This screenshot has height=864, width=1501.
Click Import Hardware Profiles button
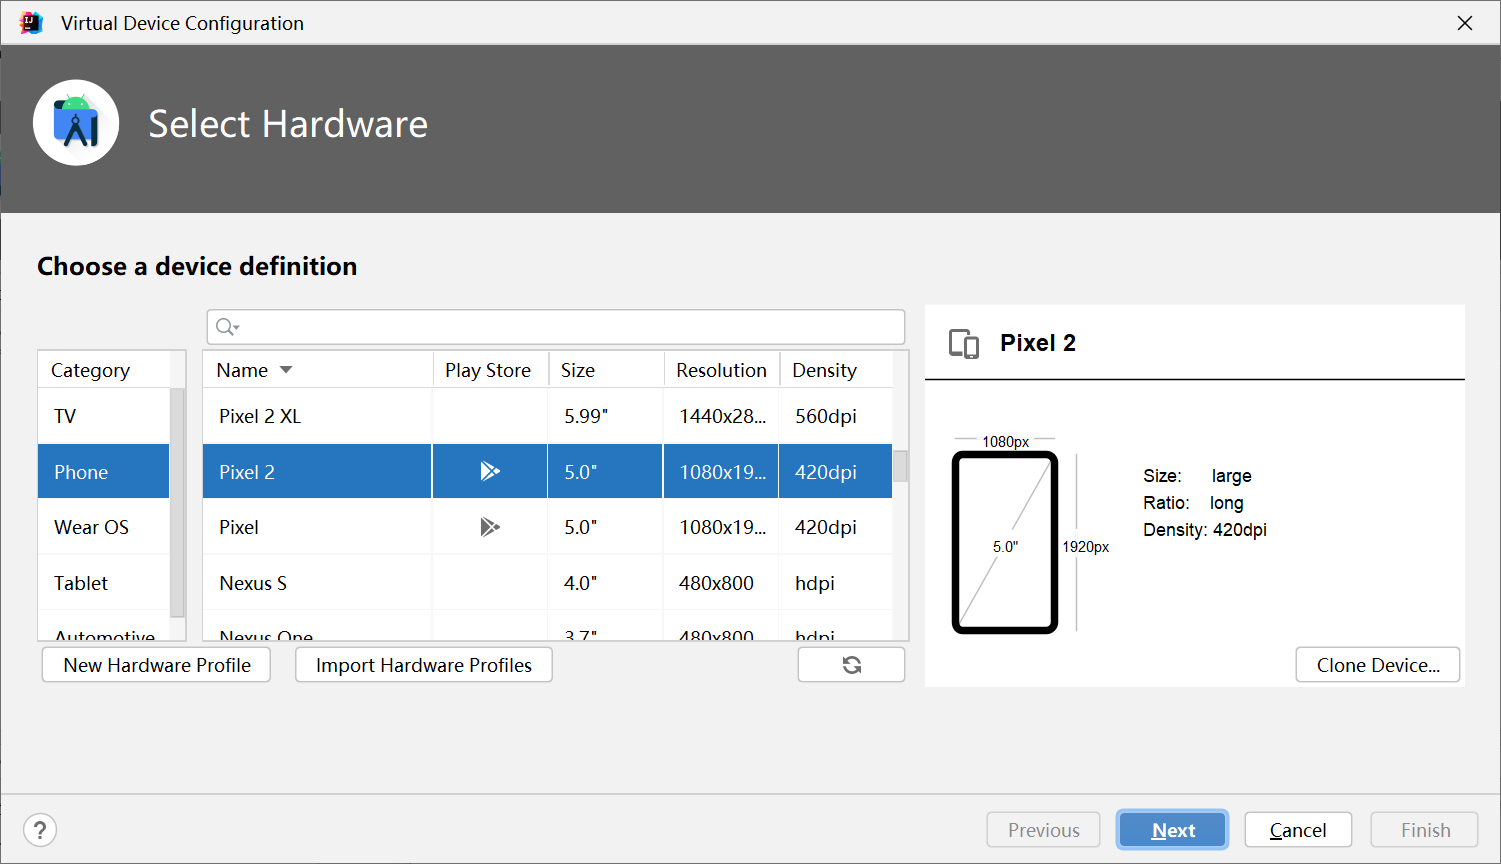424,665
